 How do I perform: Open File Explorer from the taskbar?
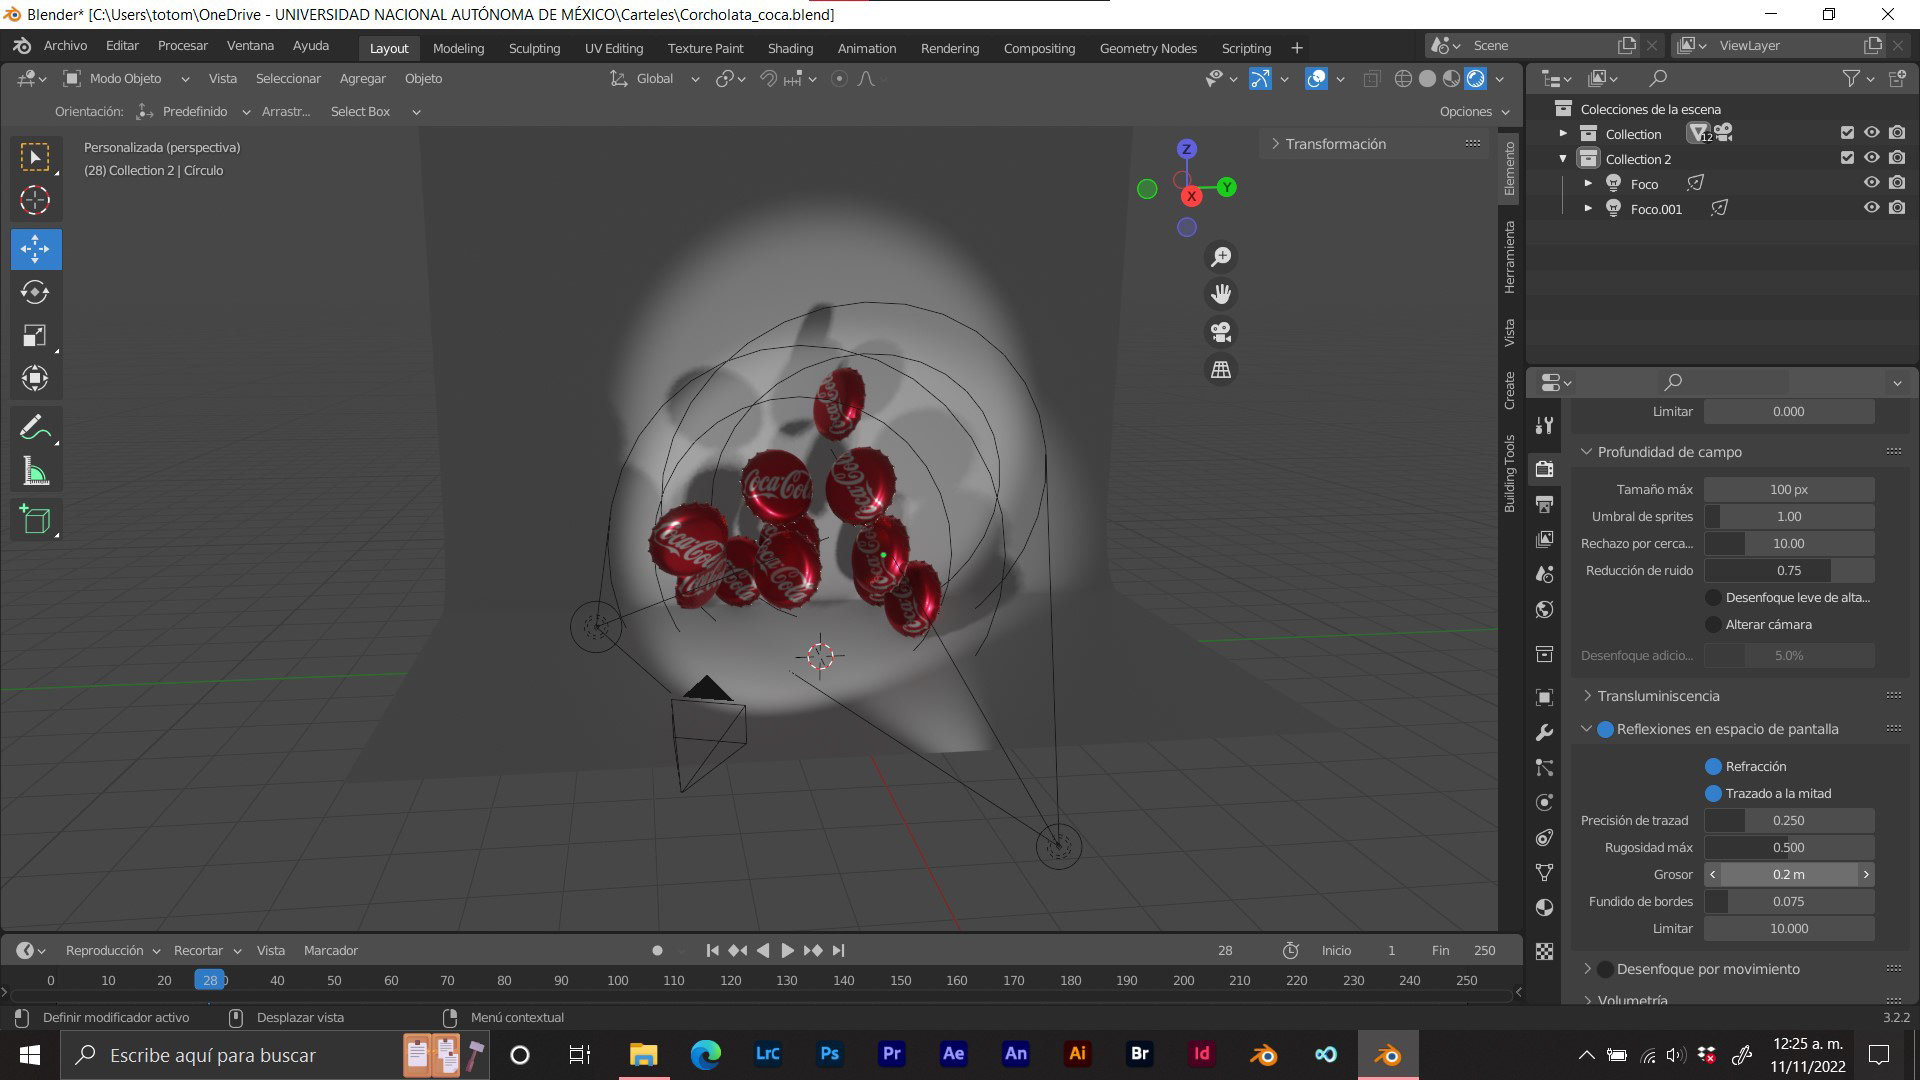643,1054
